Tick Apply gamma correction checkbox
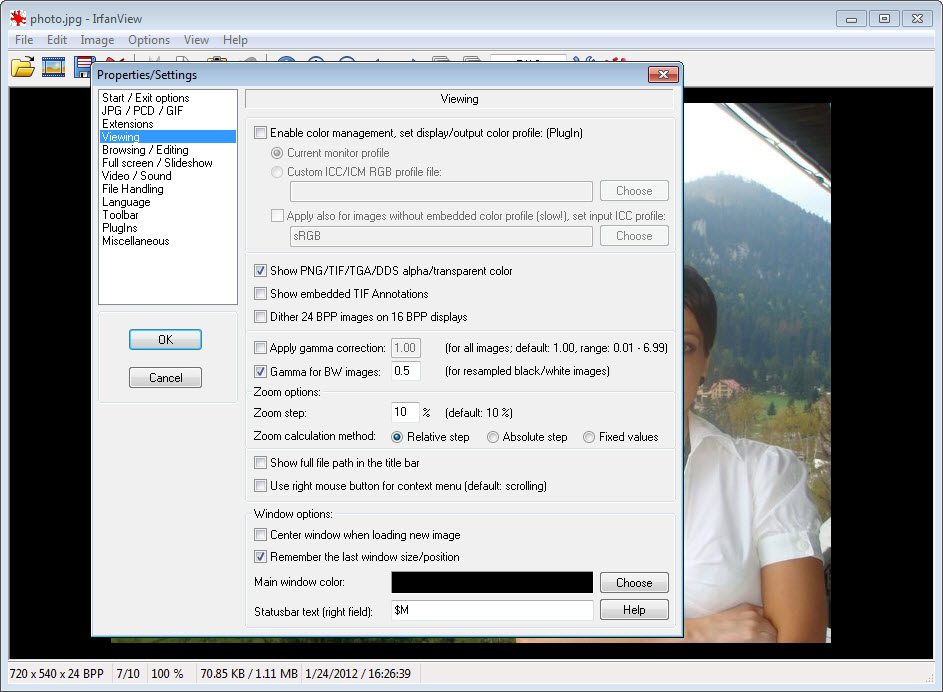Screen dimensions: 943x692 pos(260,348)
